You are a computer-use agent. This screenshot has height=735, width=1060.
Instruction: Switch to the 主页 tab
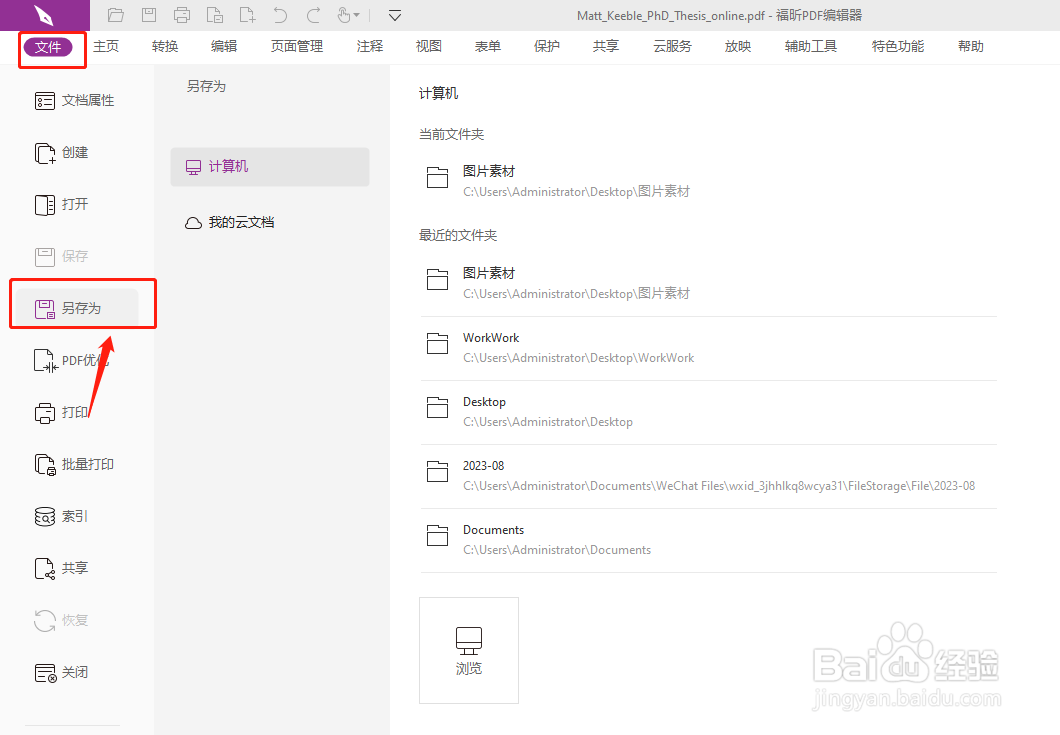(x=106, y=45)
